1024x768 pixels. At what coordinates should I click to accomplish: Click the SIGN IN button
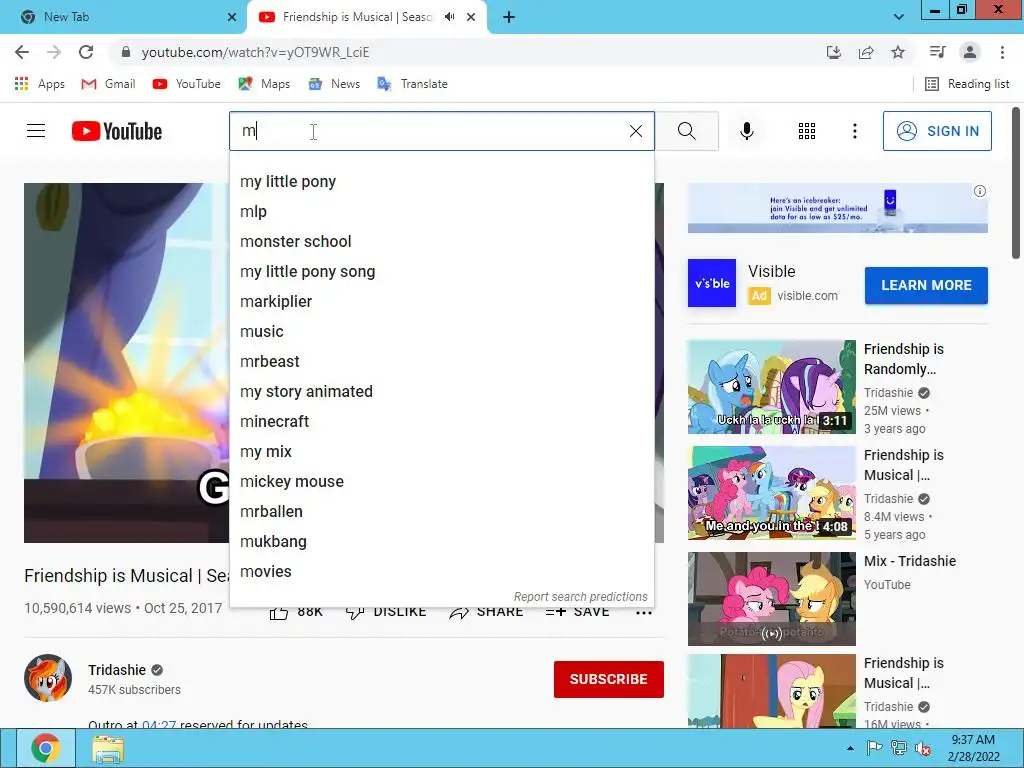937,131
